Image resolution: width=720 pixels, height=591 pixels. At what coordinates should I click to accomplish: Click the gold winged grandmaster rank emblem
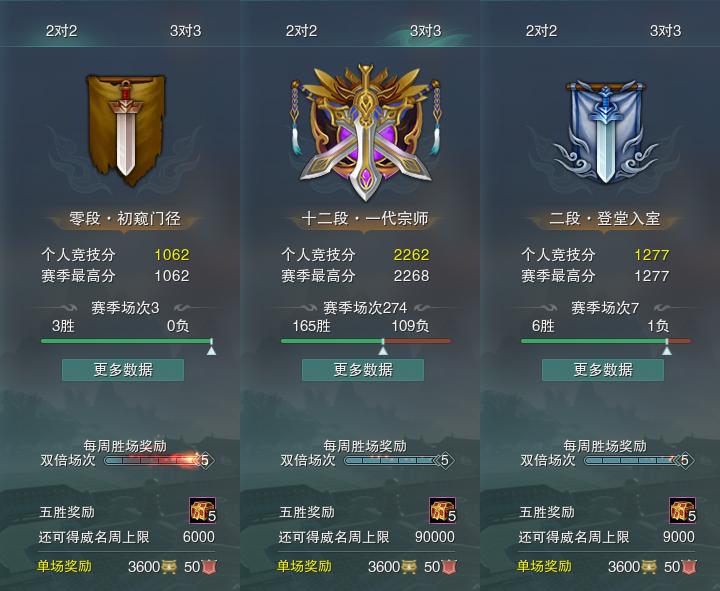(x=365, y=132)
